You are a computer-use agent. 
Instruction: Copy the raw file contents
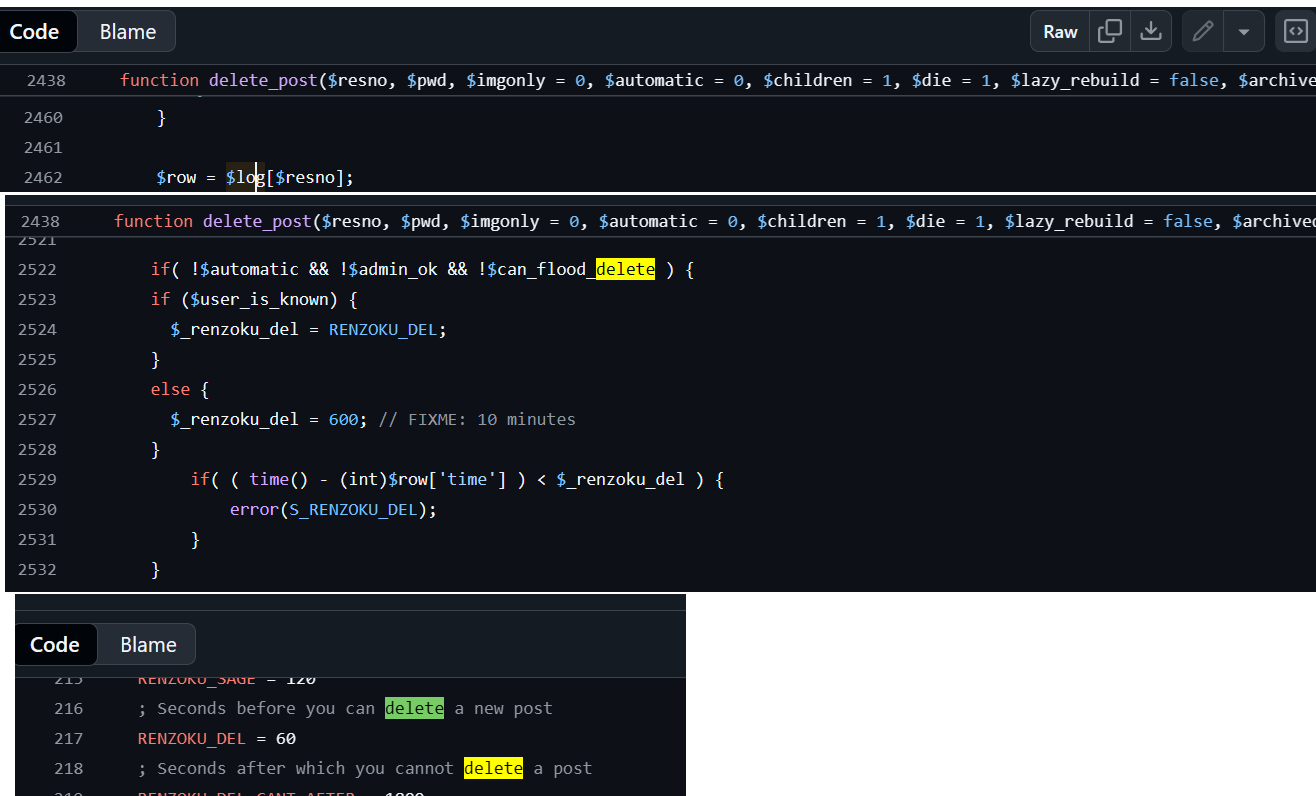[1110, 32]
